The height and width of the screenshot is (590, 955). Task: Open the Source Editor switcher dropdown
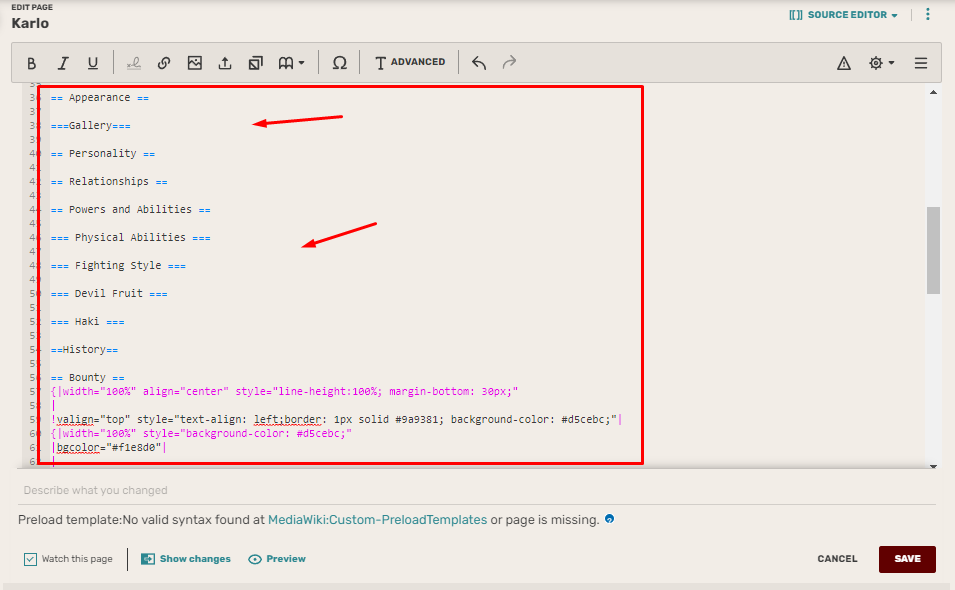click(843, 15)
